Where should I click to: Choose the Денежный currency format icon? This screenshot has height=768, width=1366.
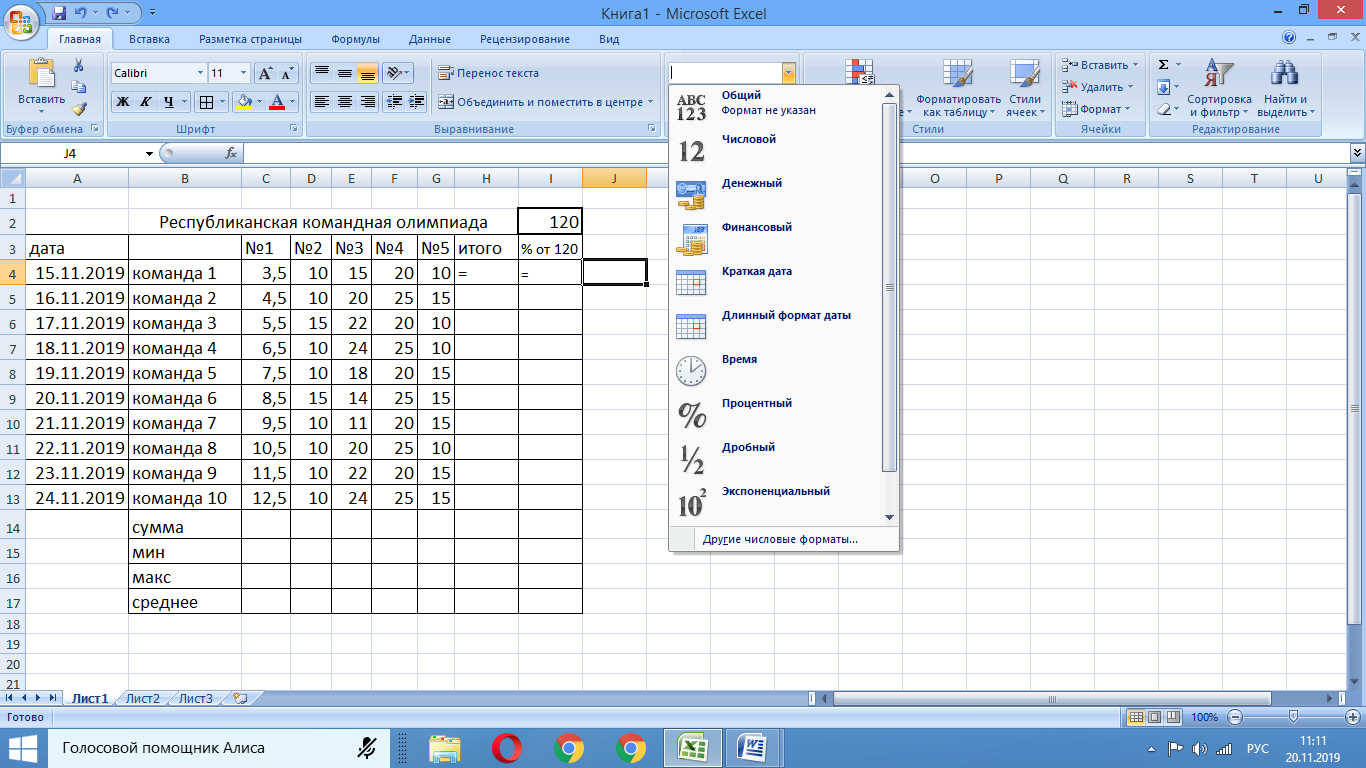pyautogui.click(x=691, y=194)
